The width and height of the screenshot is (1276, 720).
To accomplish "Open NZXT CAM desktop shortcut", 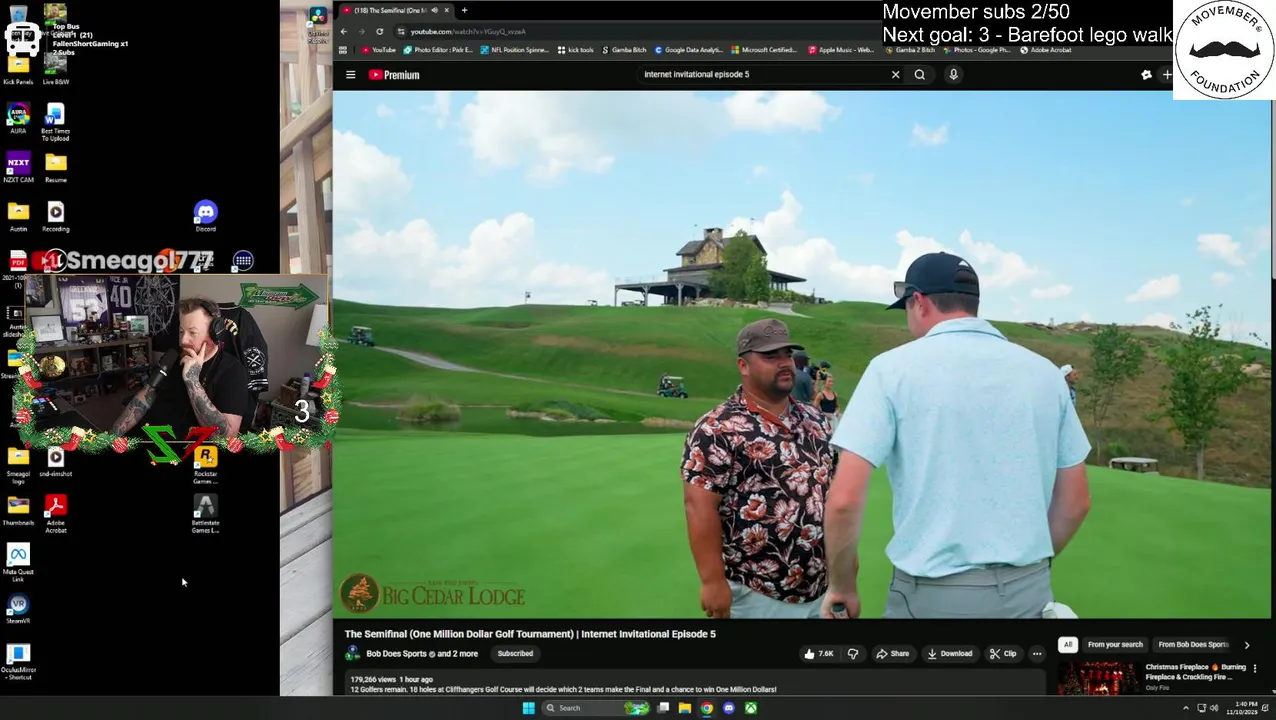I will pos(18,167).
